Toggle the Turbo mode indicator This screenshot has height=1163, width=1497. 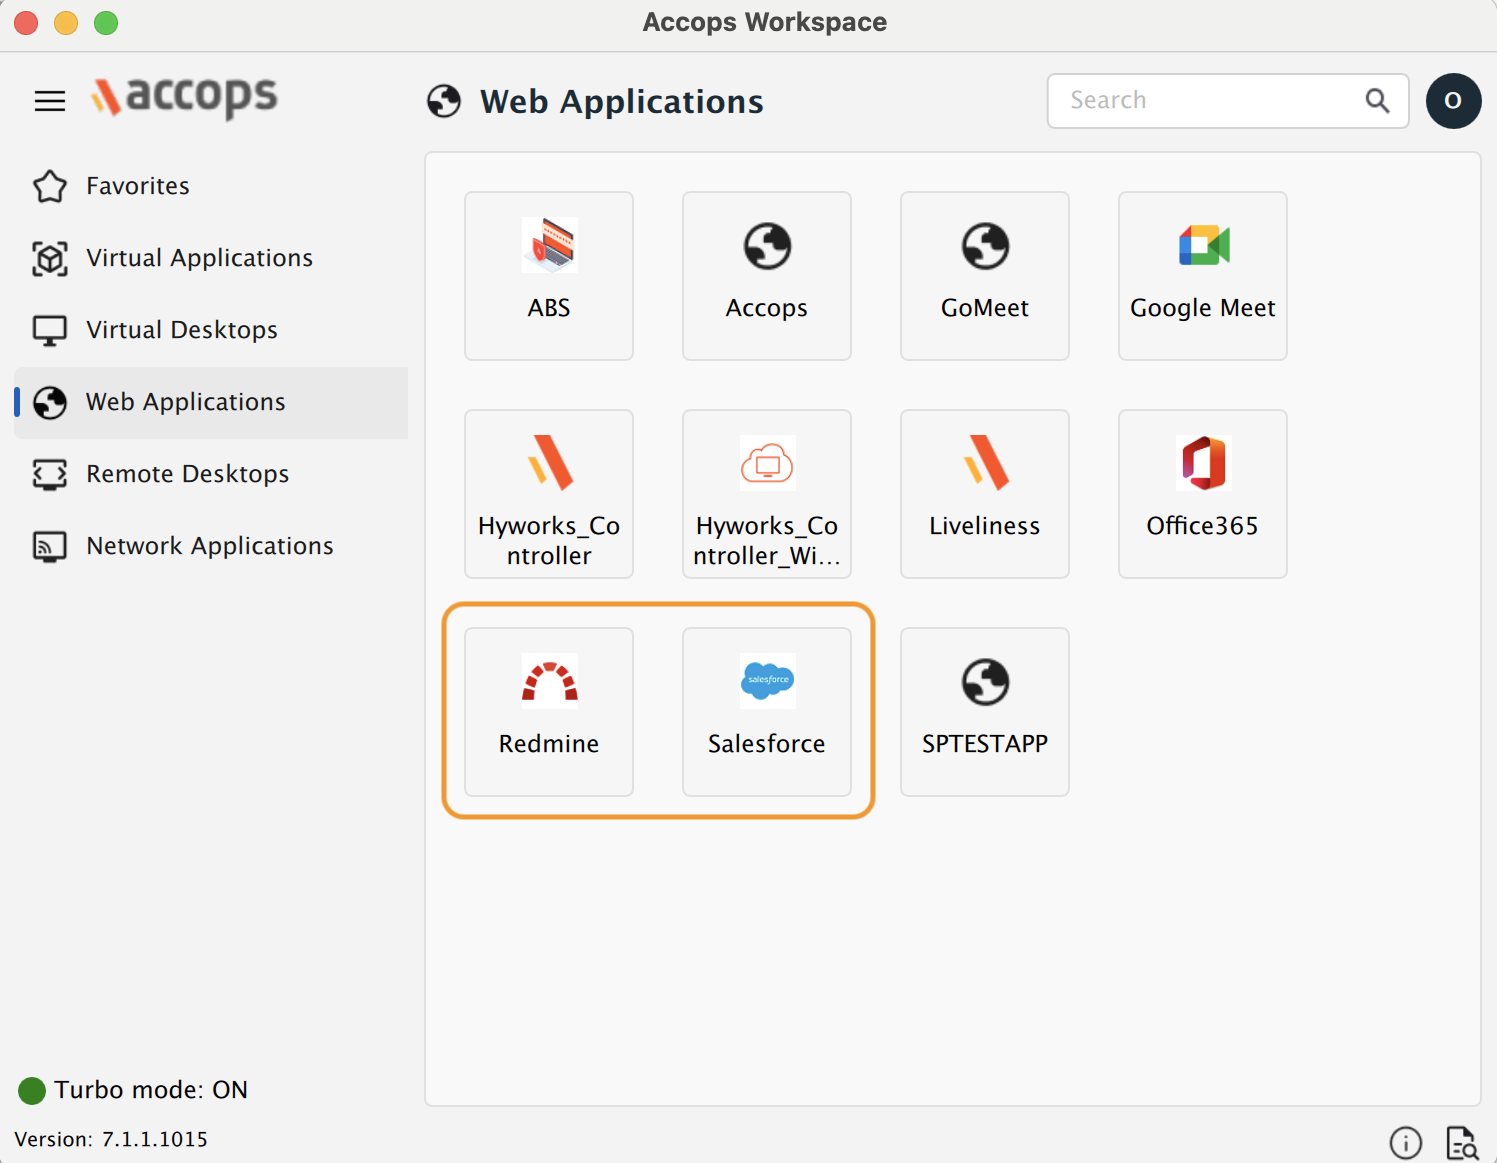[x=33, y=1090]
